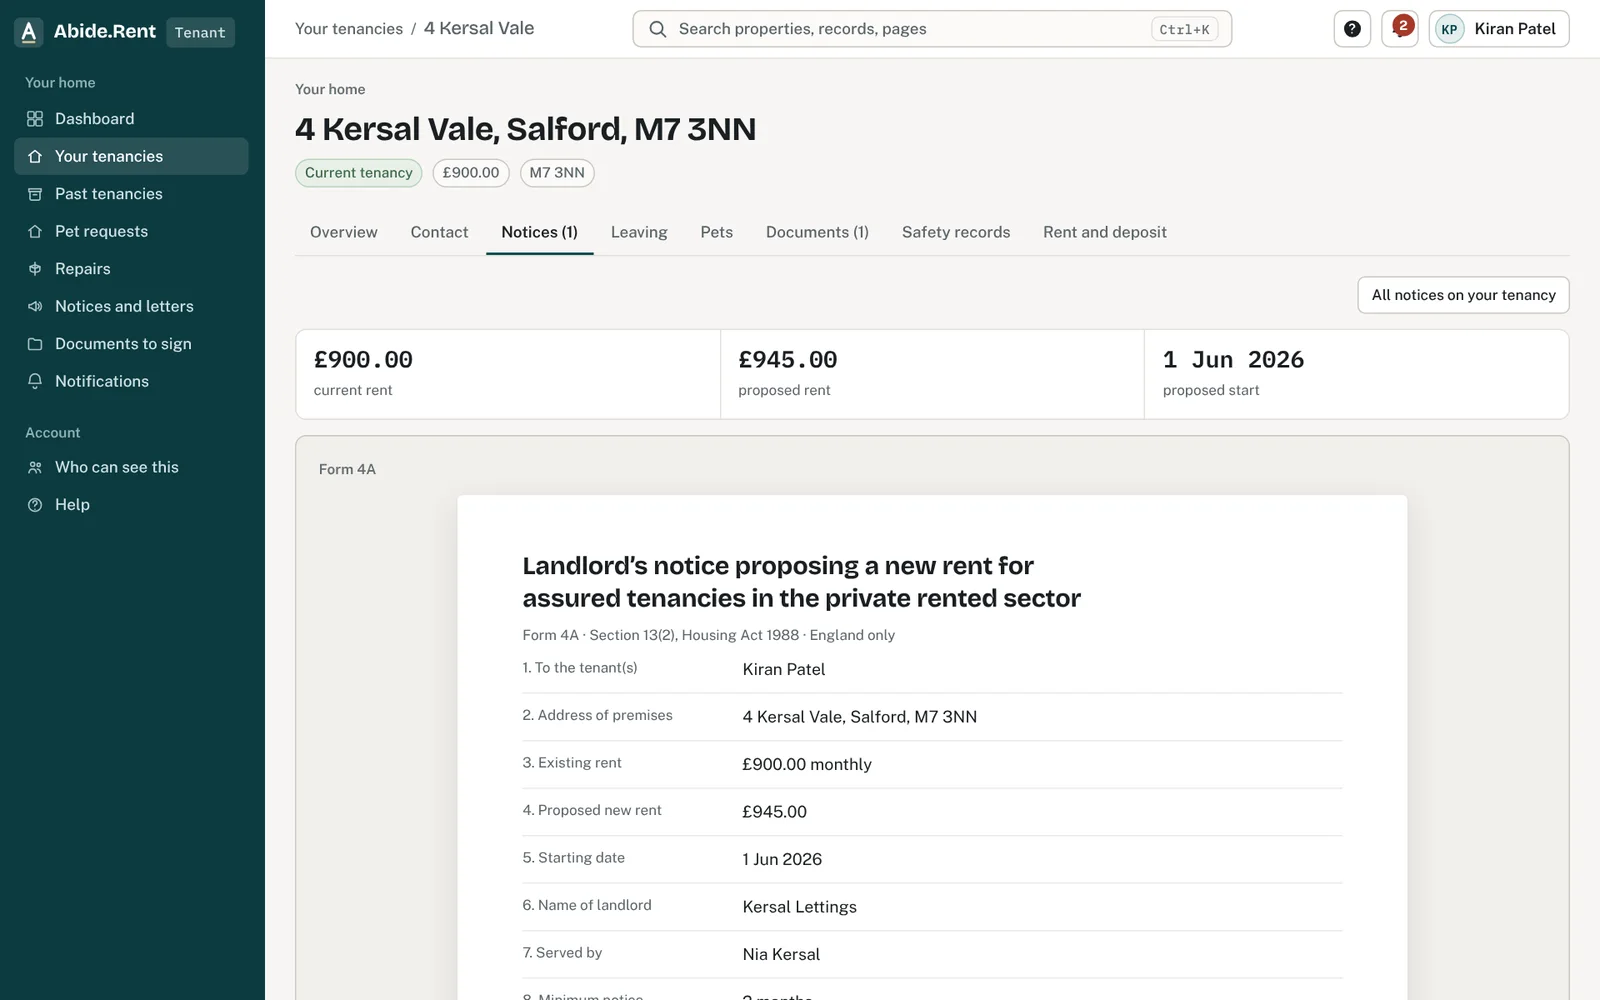Click the Tenant role badge

click(x=200, y=33)
